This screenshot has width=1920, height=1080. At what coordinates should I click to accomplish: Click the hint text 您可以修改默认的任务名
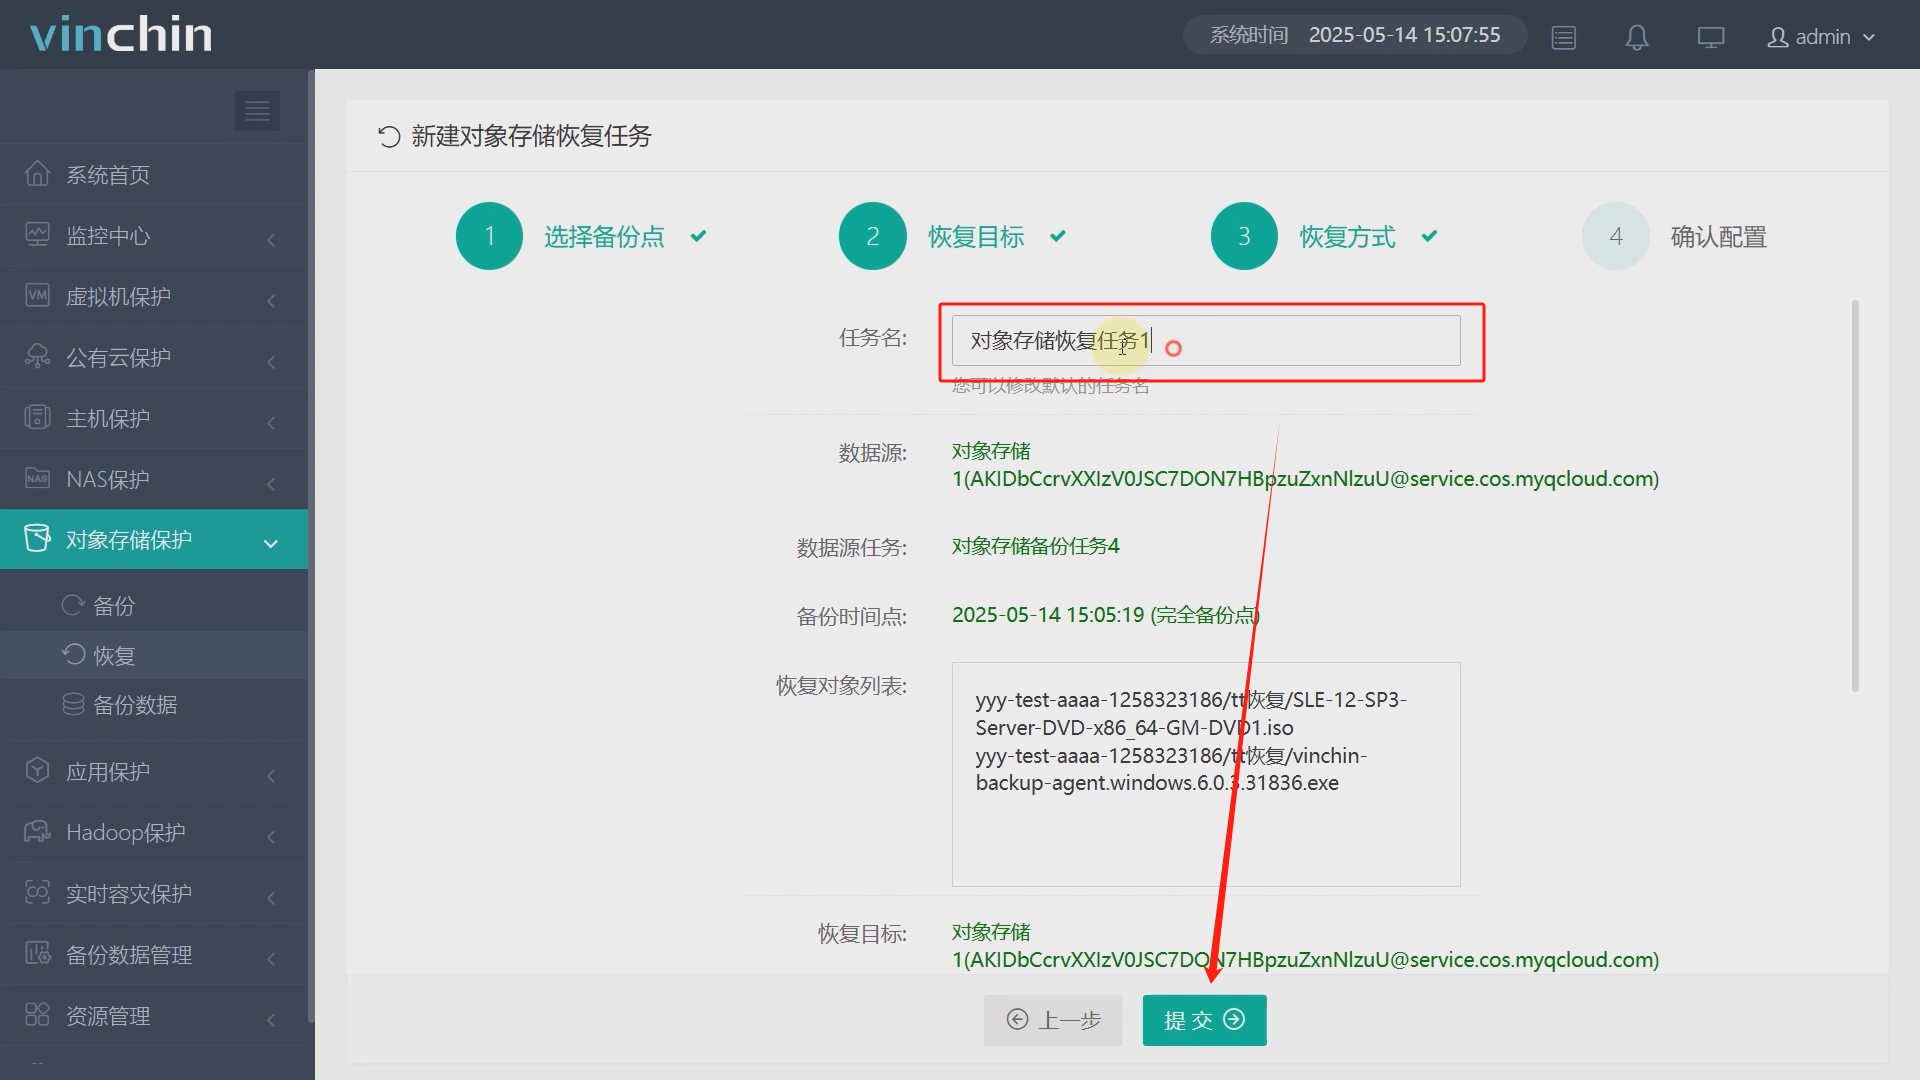(x=1050, y=386)
